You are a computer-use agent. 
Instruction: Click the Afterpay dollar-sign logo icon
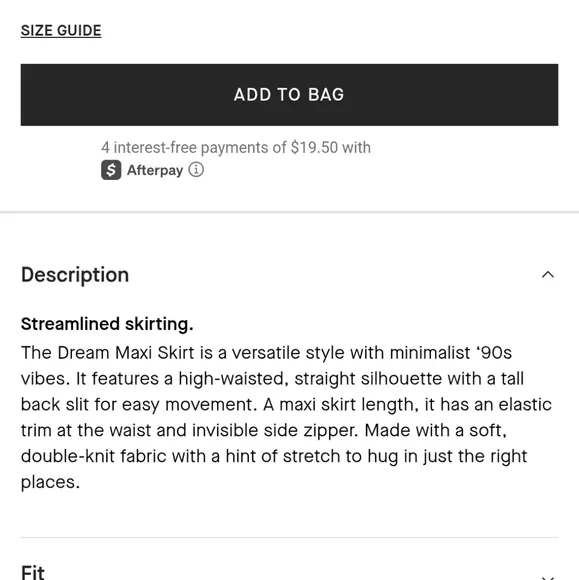coord(111,170)
